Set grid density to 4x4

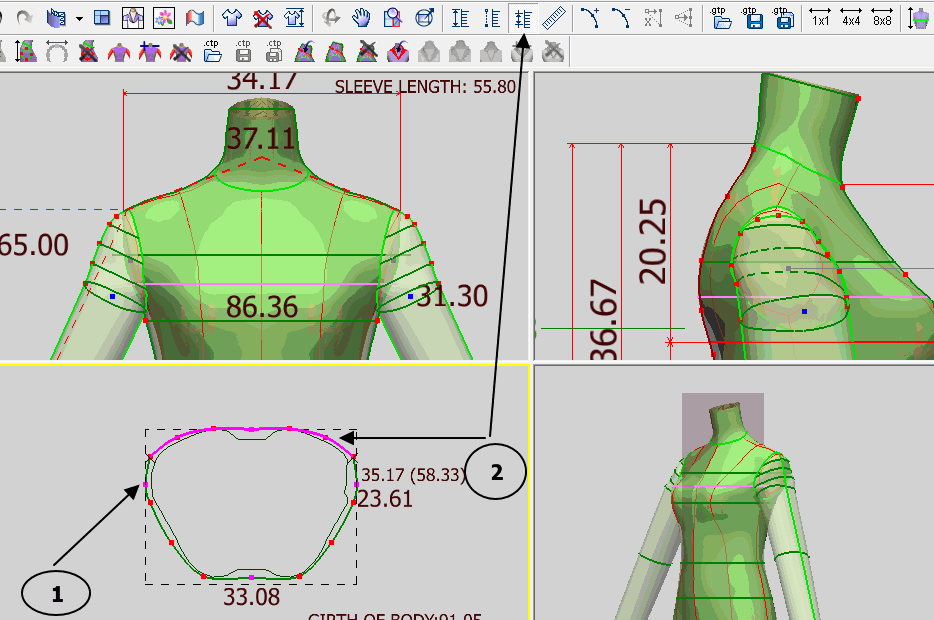851,18
